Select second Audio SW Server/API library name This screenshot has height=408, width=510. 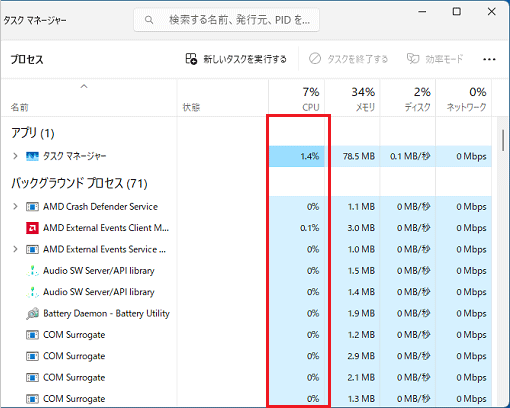99,292
